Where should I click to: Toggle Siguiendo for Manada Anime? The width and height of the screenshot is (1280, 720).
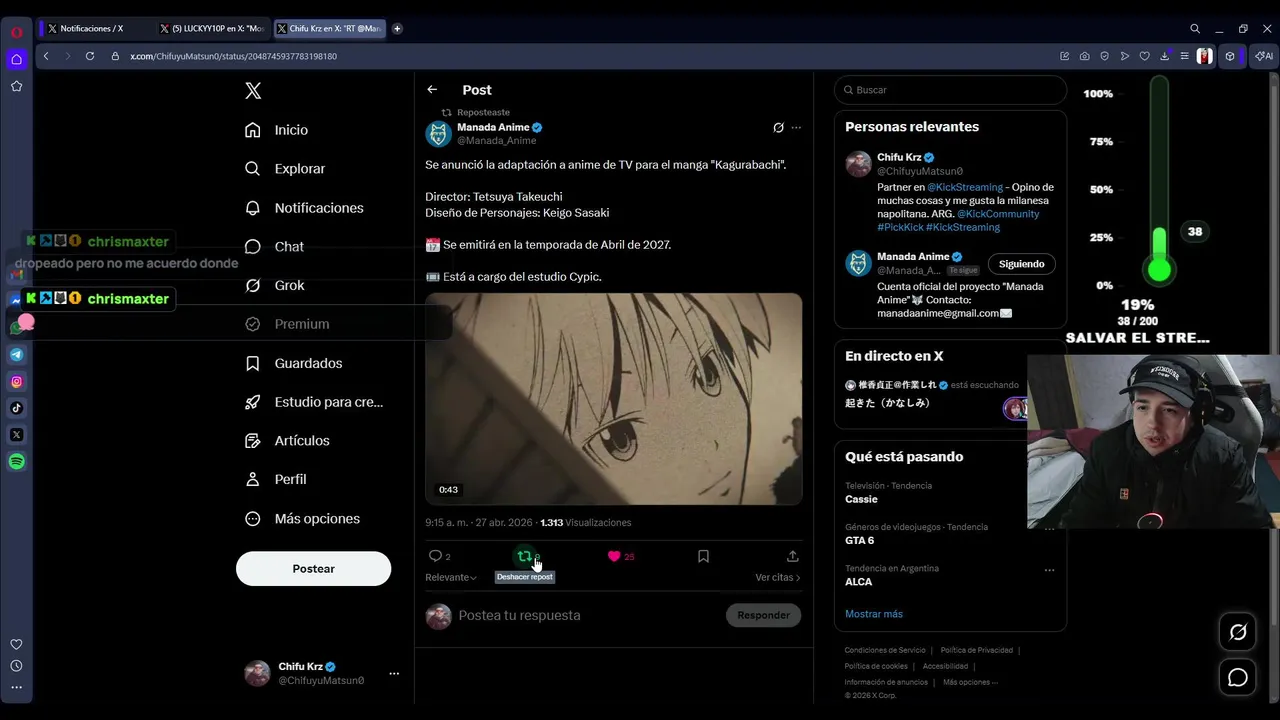tap(1021, 264)
